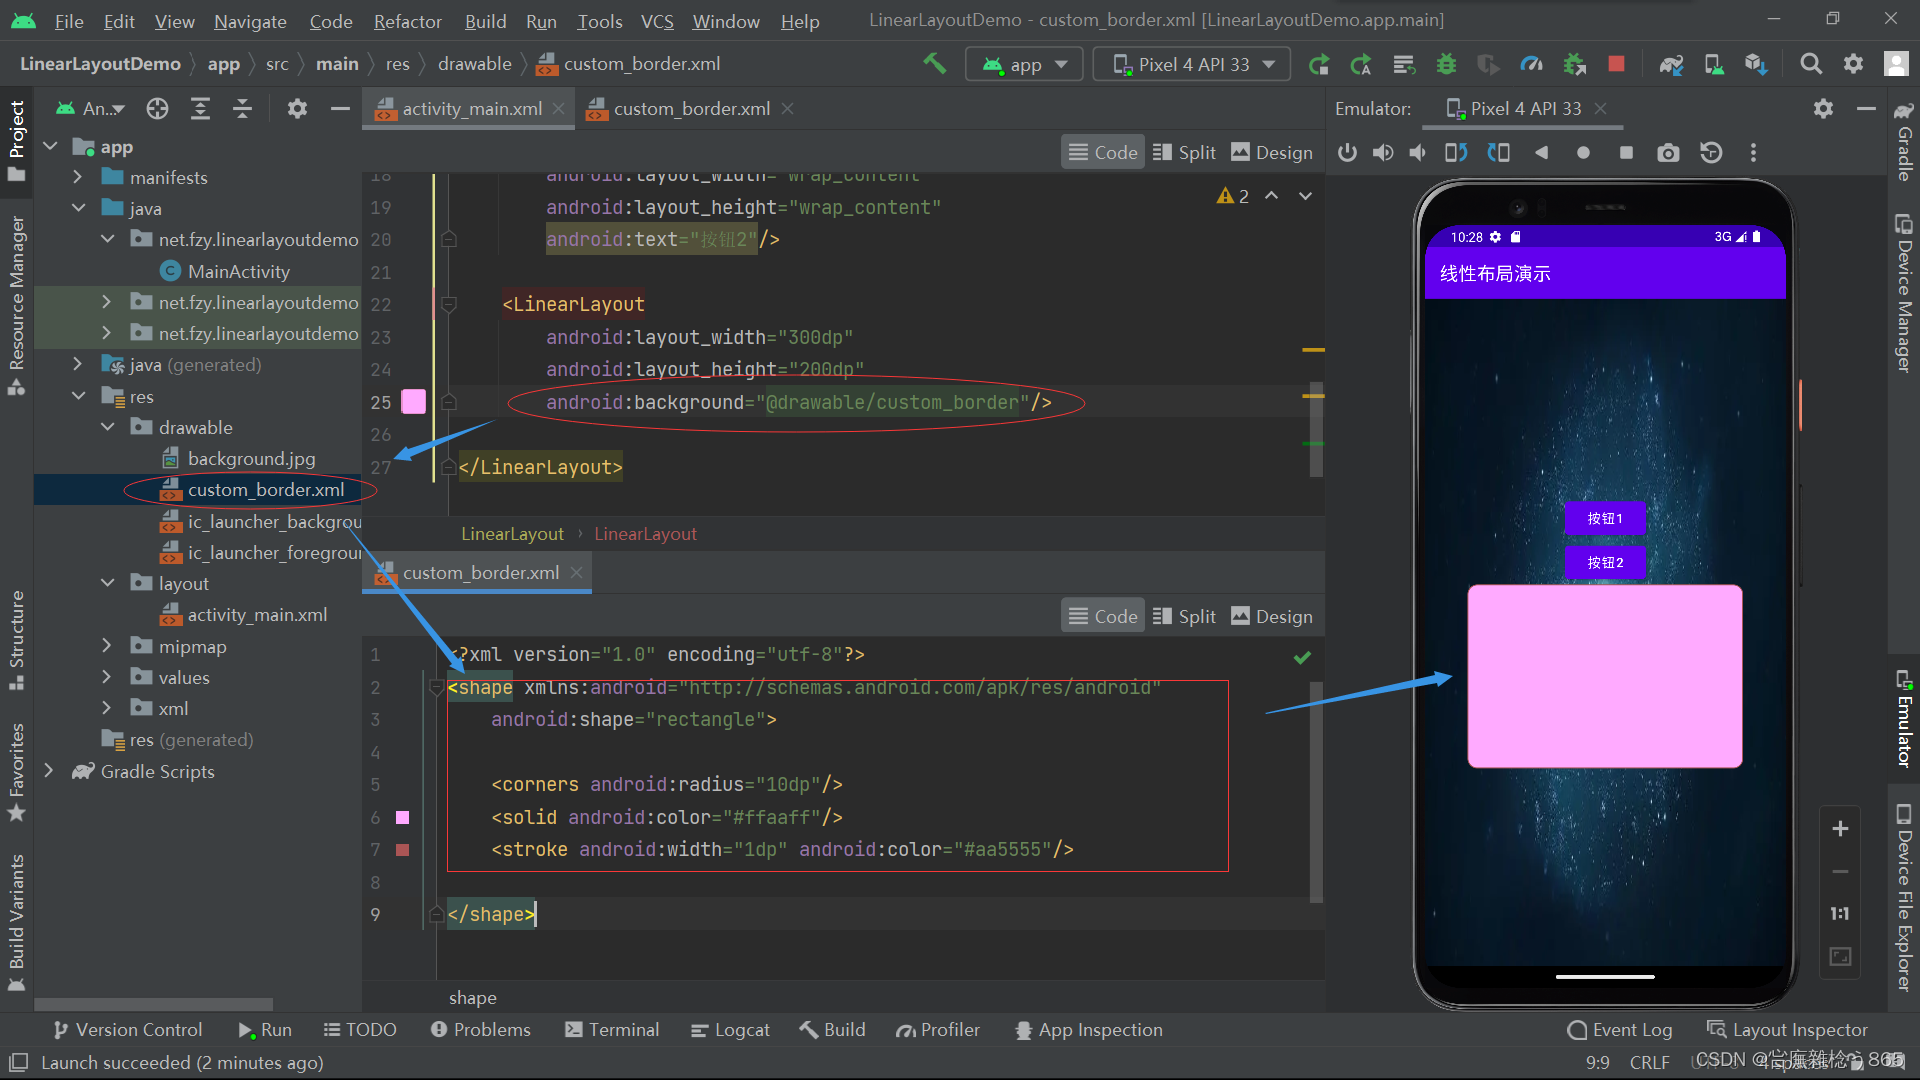
Task: Click the solid color swatch on line 6
Action: point(402,815)
